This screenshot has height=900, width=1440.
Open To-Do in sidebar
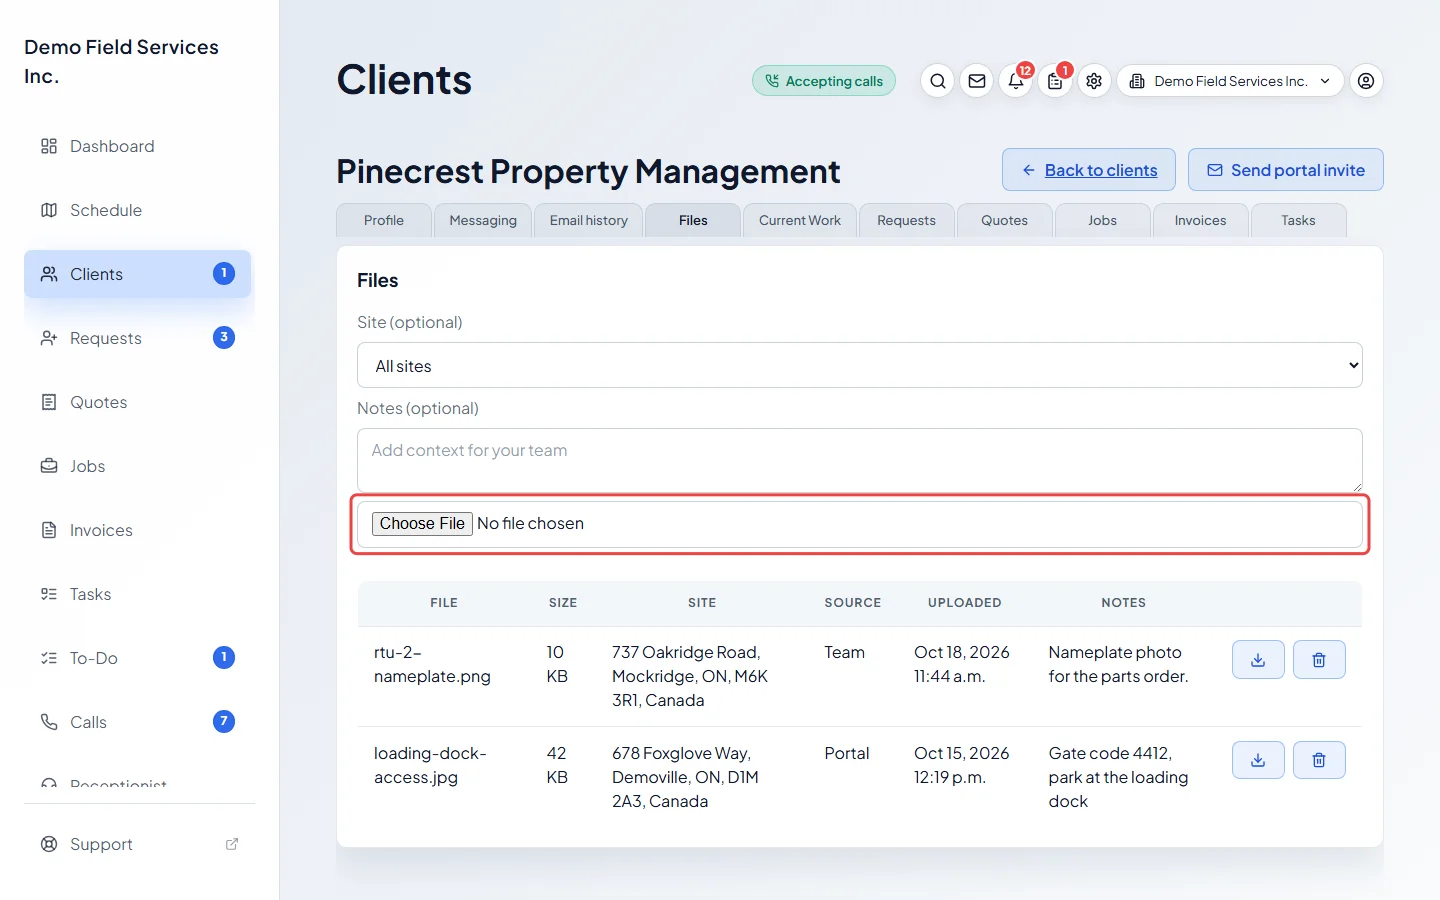coord(138,658)
